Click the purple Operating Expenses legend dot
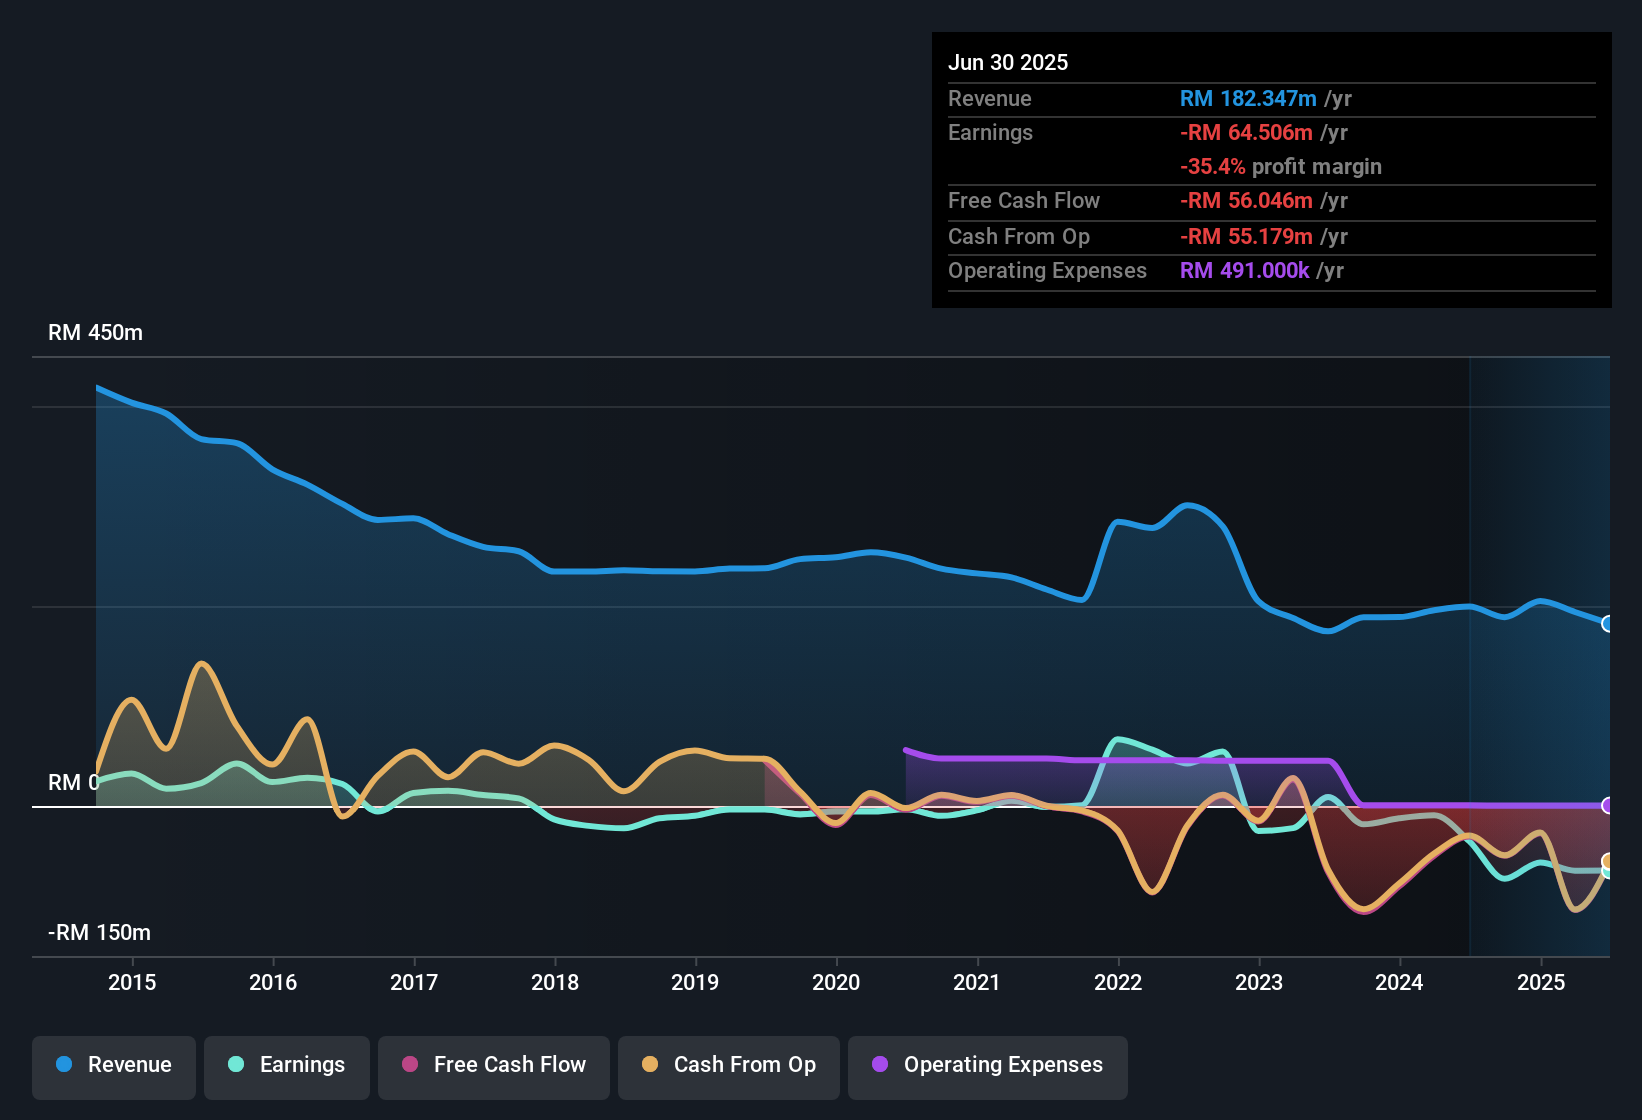 click(x=880, y=1065)
